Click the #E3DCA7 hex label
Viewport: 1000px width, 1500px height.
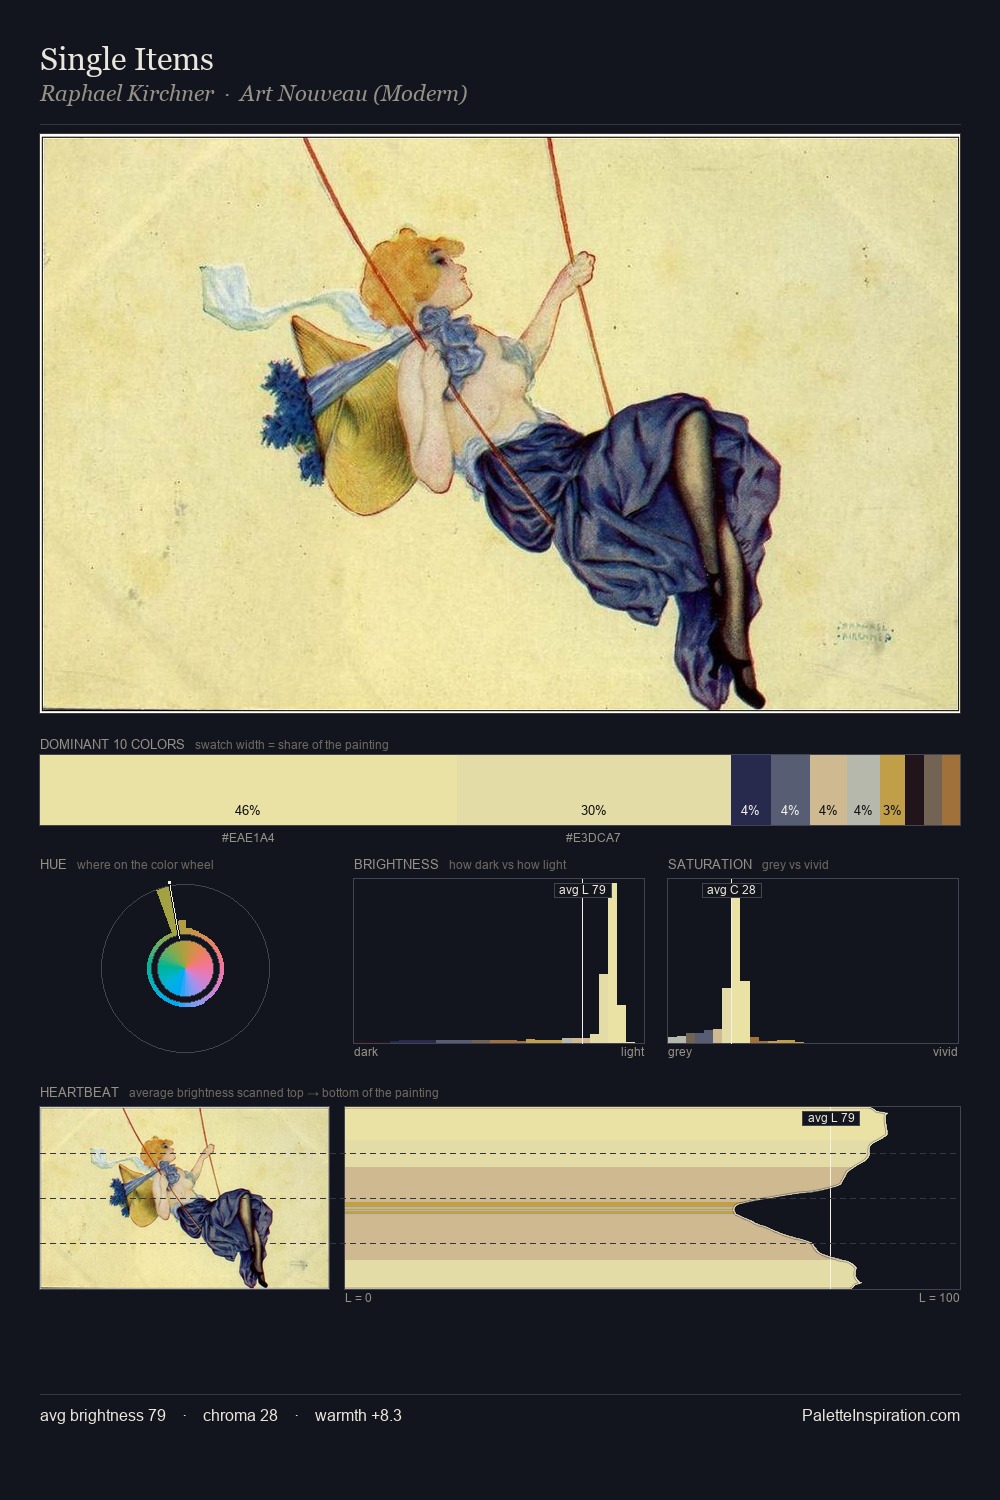pos(593,838)
